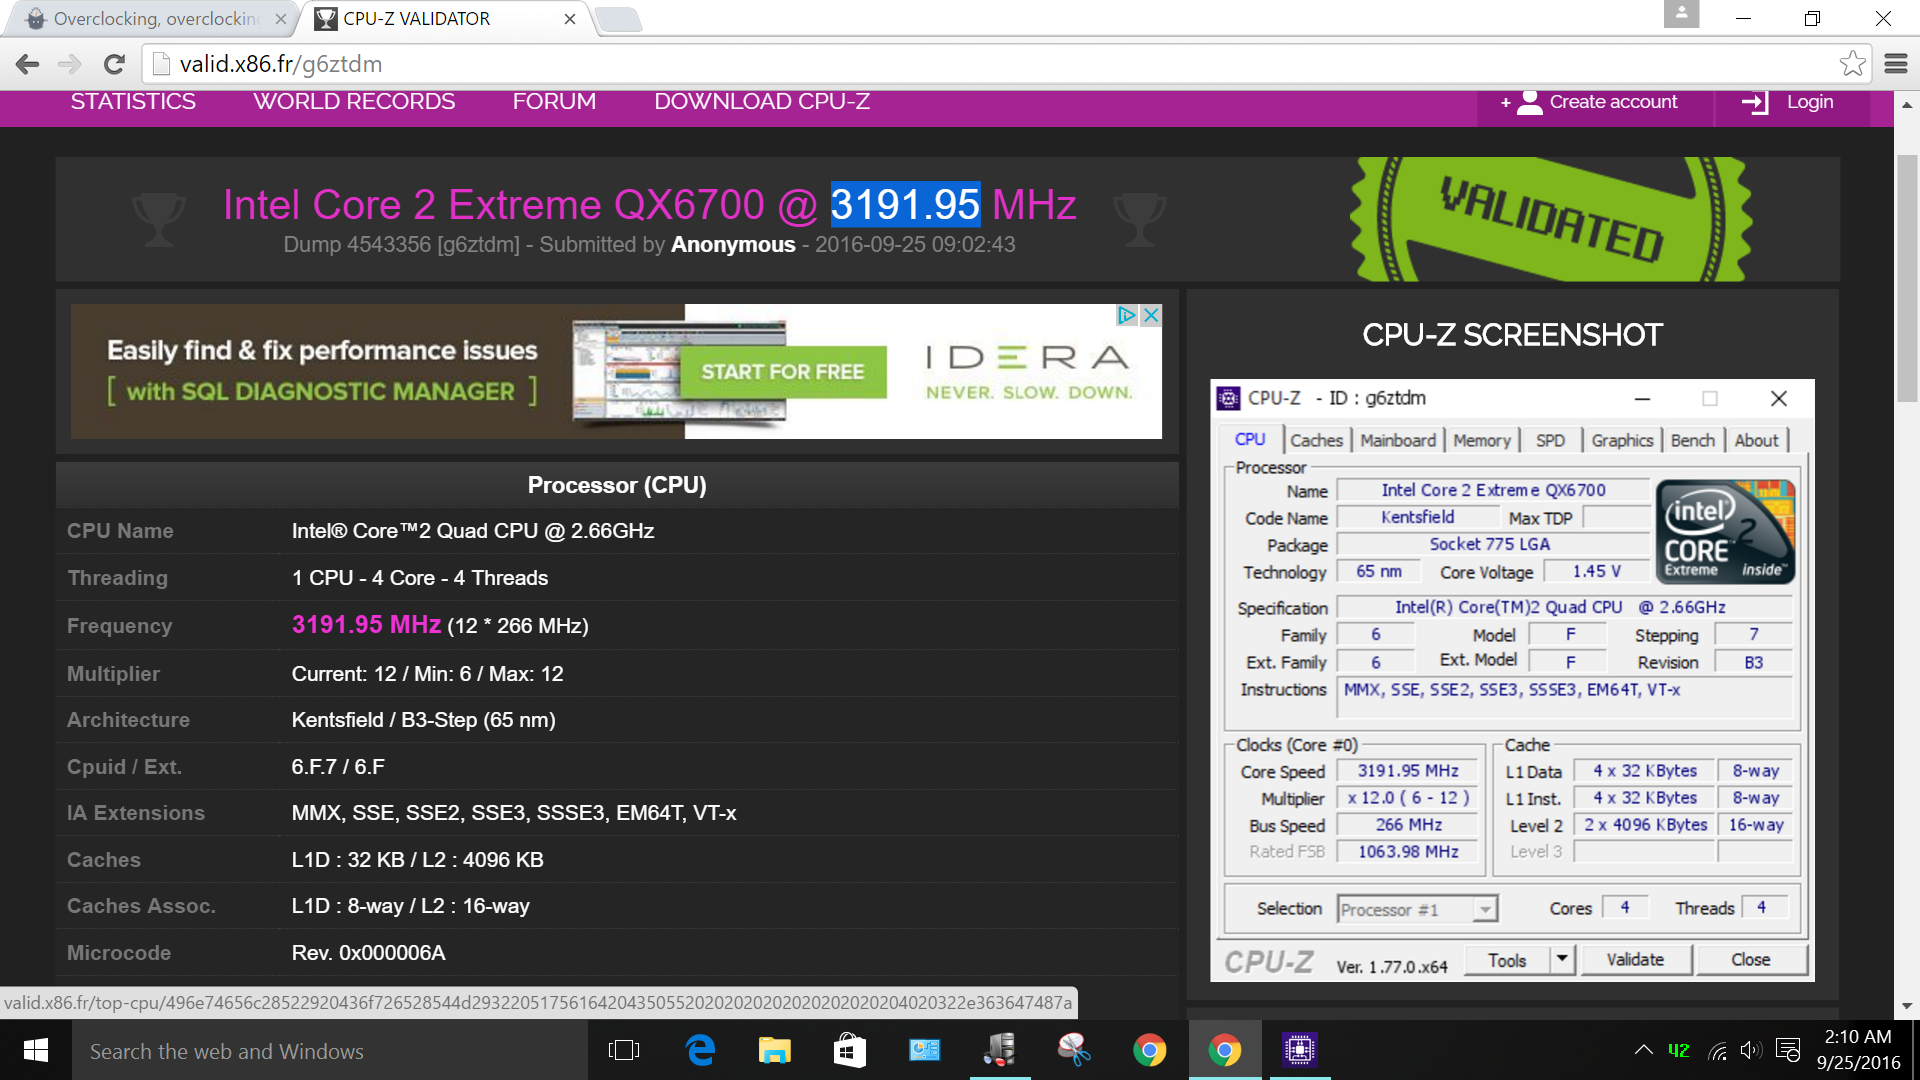Select the Caches tab in CPU-Z

pos(1316,440)
